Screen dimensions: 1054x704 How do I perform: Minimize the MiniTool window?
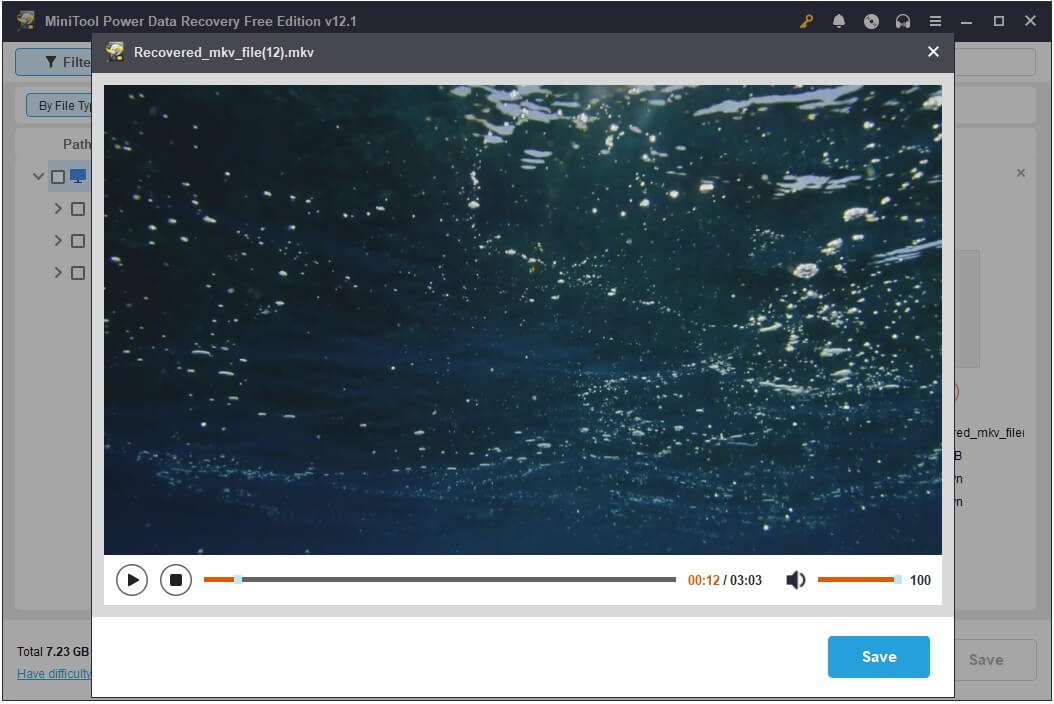[x=967, y=22]
